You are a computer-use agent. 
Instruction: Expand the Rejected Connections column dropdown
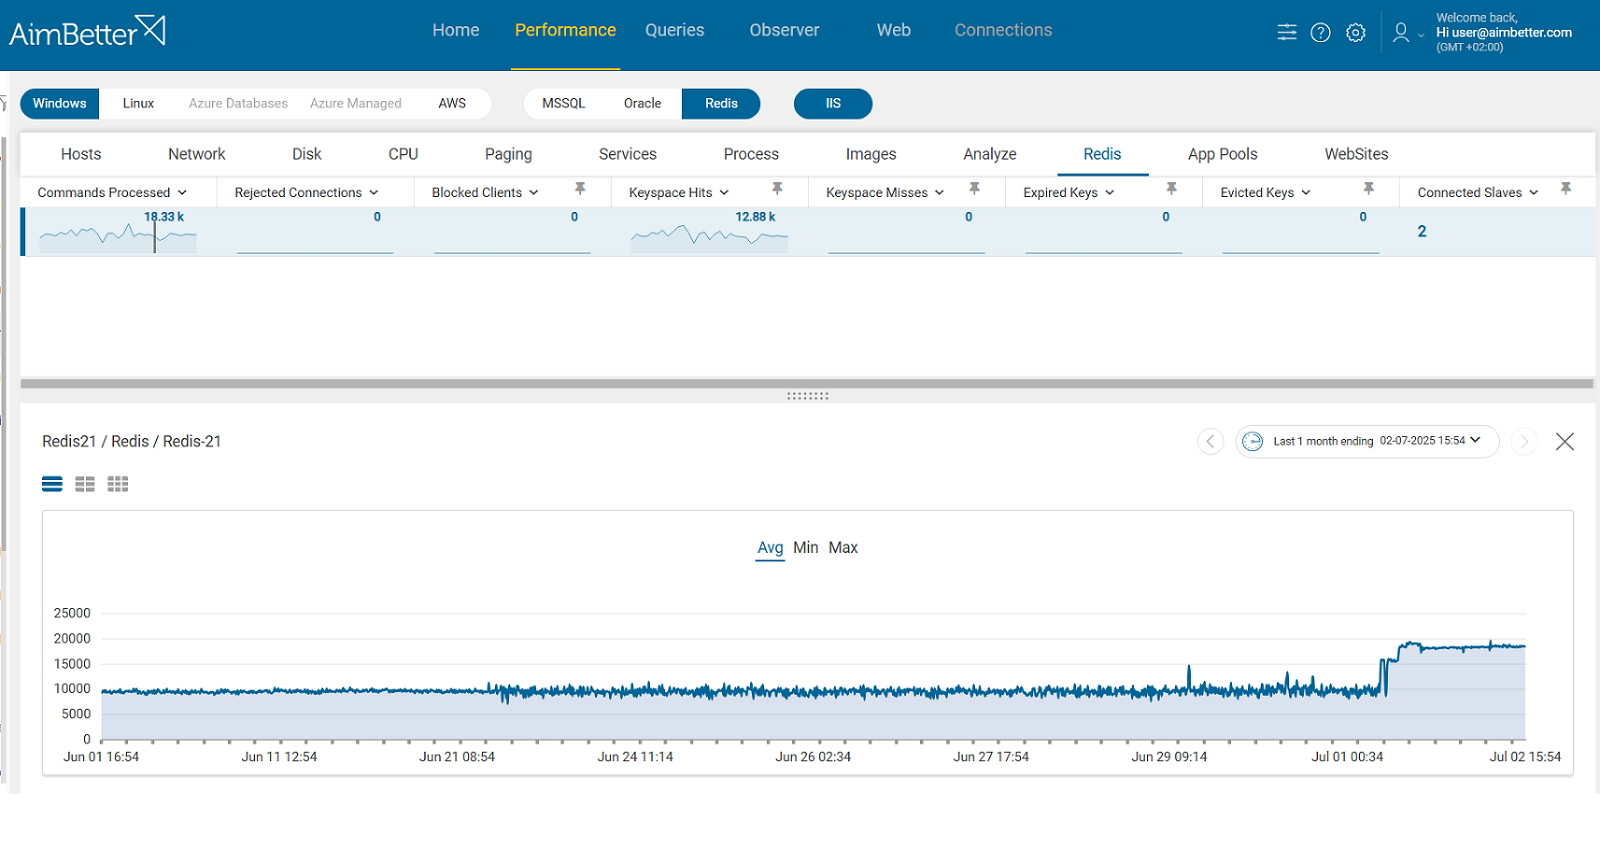tap(374, 193)
